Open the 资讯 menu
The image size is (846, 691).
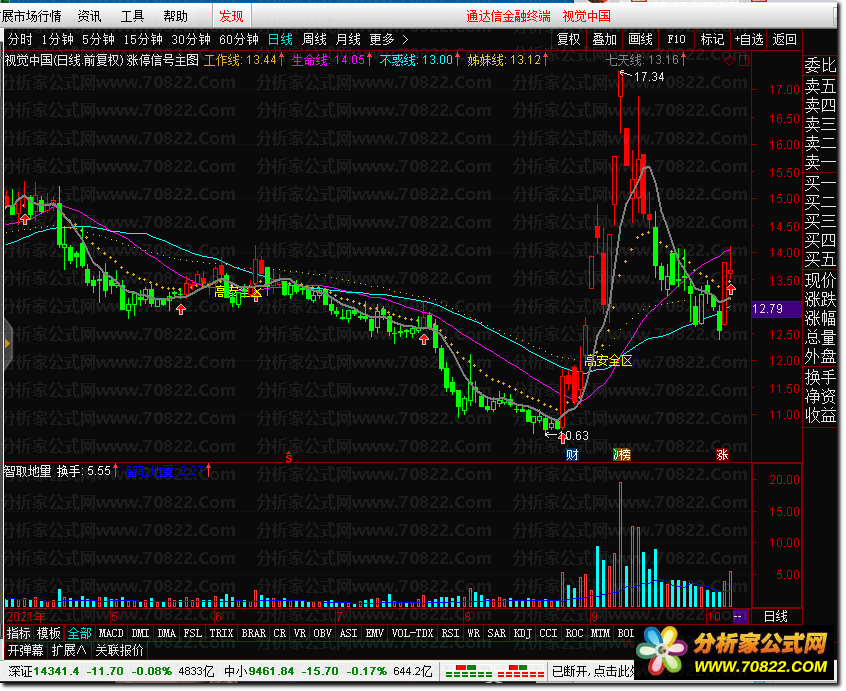[x=89, y=16]
